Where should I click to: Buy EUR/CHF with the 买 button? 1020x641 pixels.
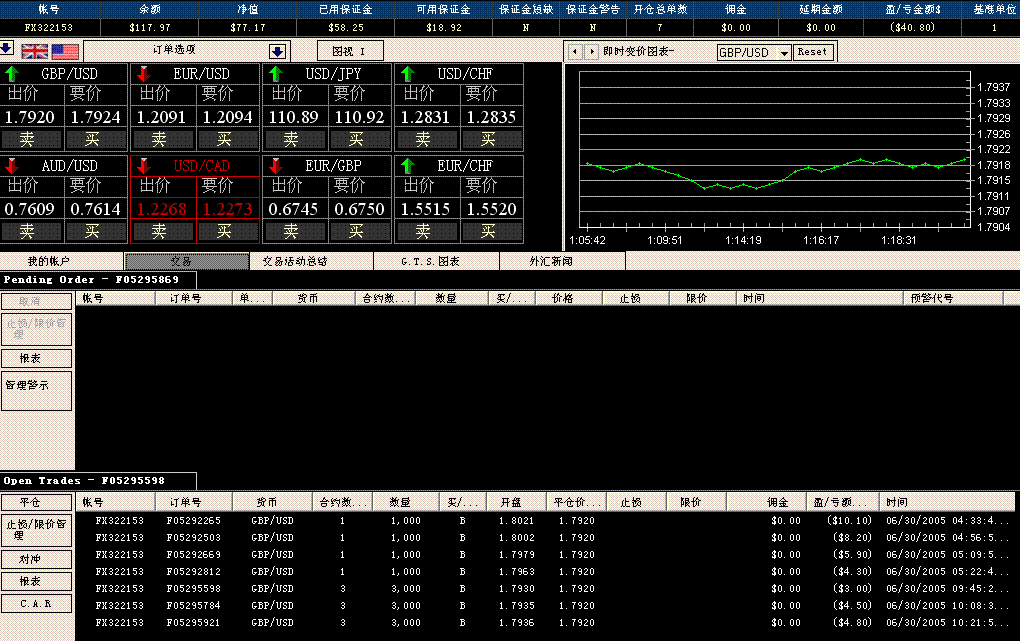tap(492, 231)
